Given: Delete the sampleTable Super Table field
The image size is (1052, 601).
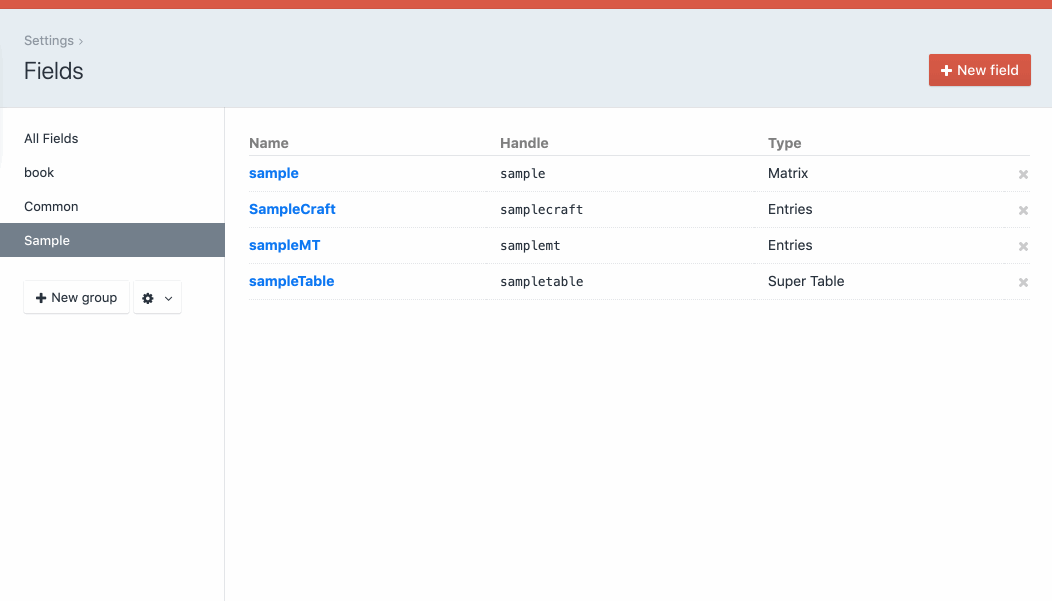Looking at the screenshot, I should pyautogui.click(x=1023, y=282).
